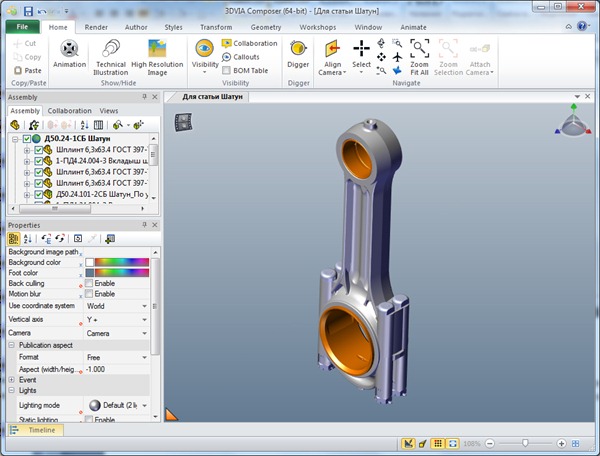The width and height of the screenshot is (600, 456).
Task: Click the grid mode icon in status bar
Action: pos(438,443)
